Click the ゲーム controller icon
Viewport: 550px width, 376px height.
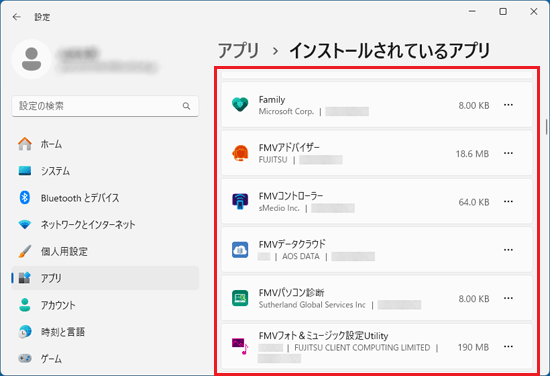coord(25,358)
